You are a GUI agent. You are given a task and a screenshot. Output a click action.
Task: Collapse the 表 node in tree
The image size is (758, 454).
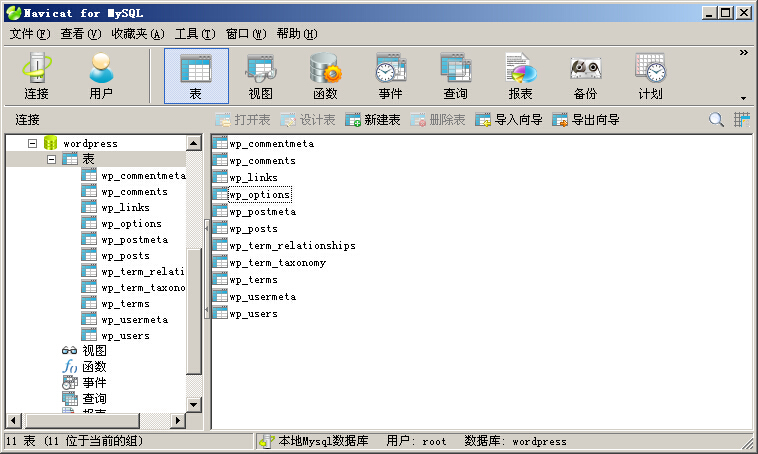point(52,160)
